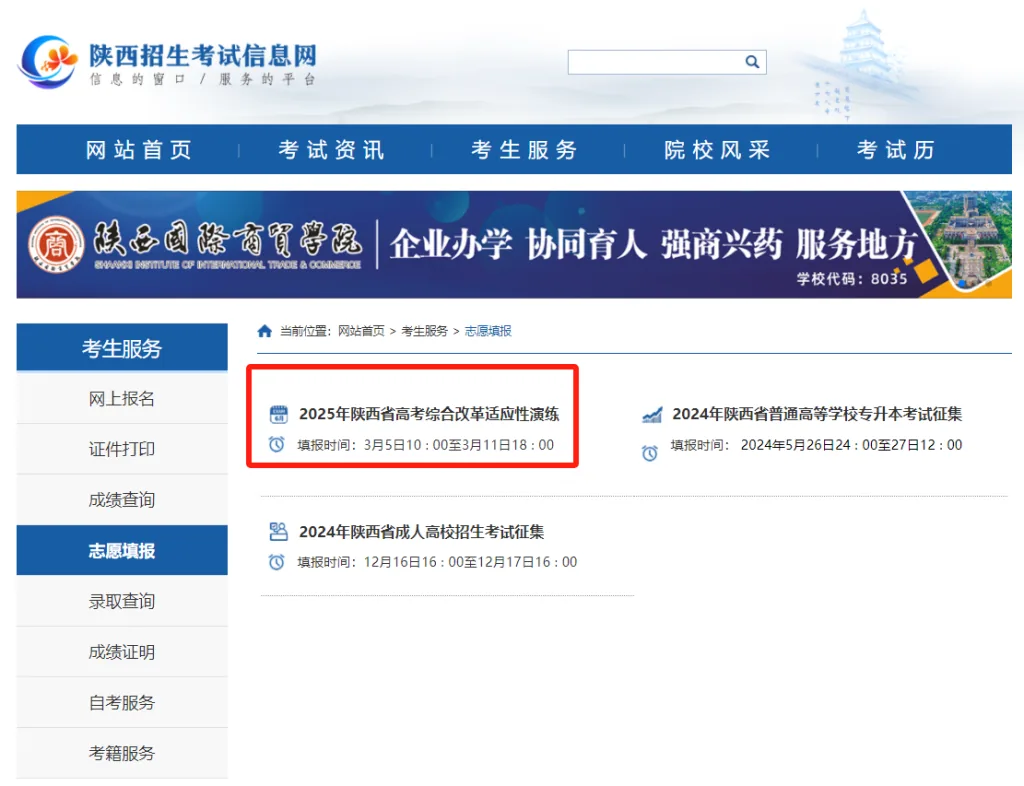Click clock icon beside 3月5日 填报时间
1024x786 pixels.
pyautogui.click(x=277, y=445)
